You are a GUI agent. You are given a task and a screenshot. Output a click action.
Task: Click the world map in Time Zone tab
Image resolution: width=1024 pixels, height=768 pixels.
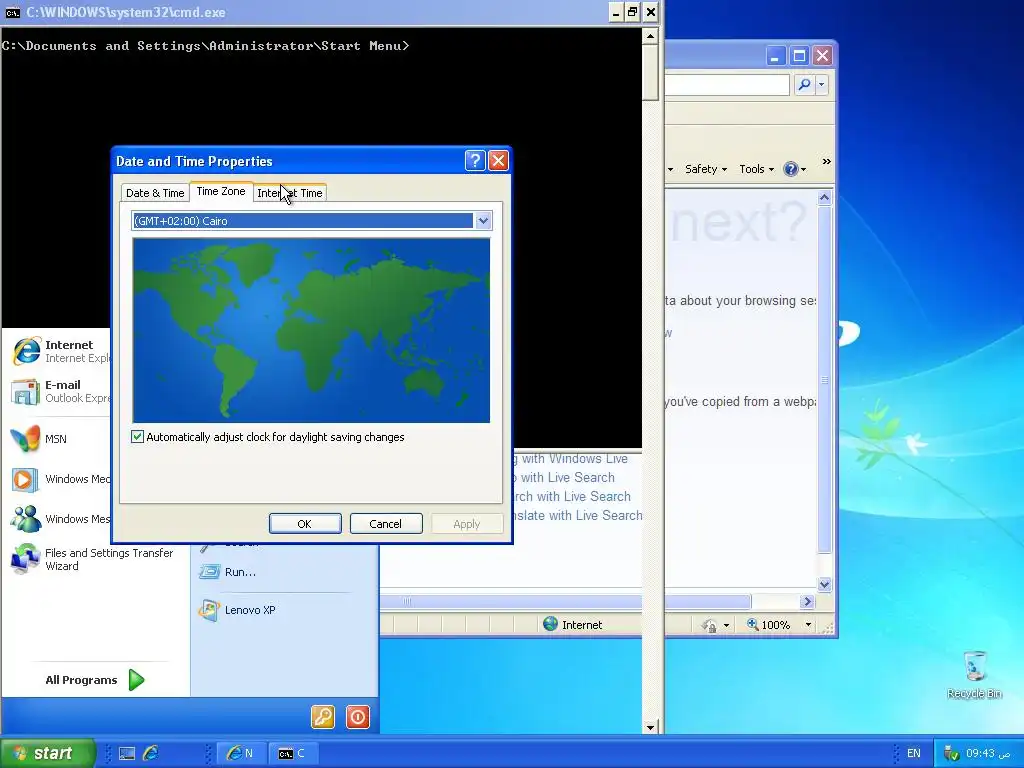point(311,330)
